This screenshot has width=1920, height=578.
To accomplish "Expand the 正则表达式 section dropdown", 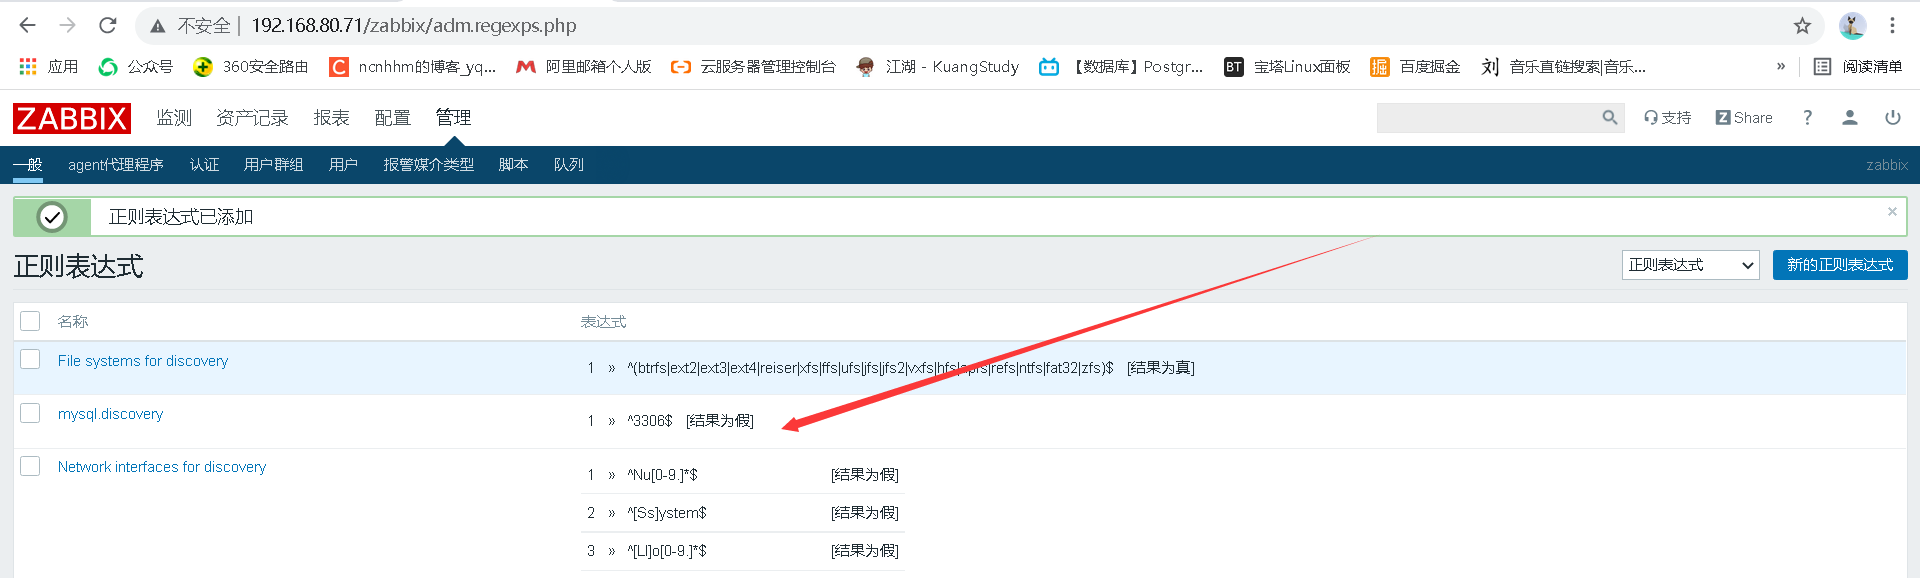I will coord(1691,265).
